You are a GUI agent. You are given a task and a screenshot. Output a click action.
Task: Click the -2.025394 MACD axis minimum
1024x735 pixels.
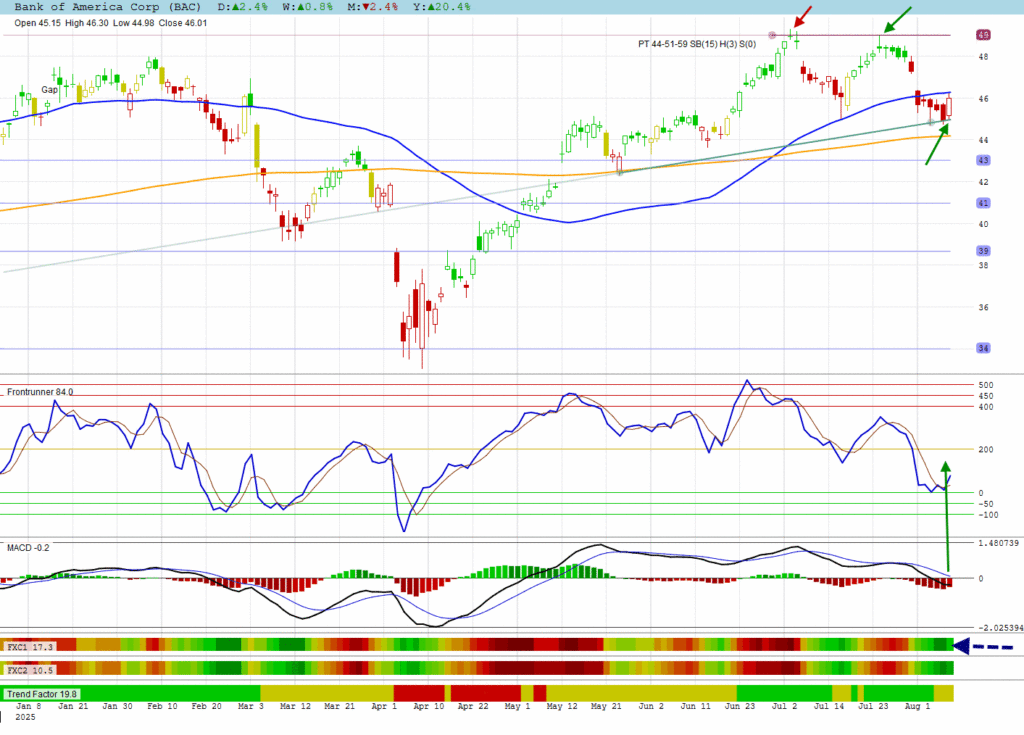[x=999, y=628]
